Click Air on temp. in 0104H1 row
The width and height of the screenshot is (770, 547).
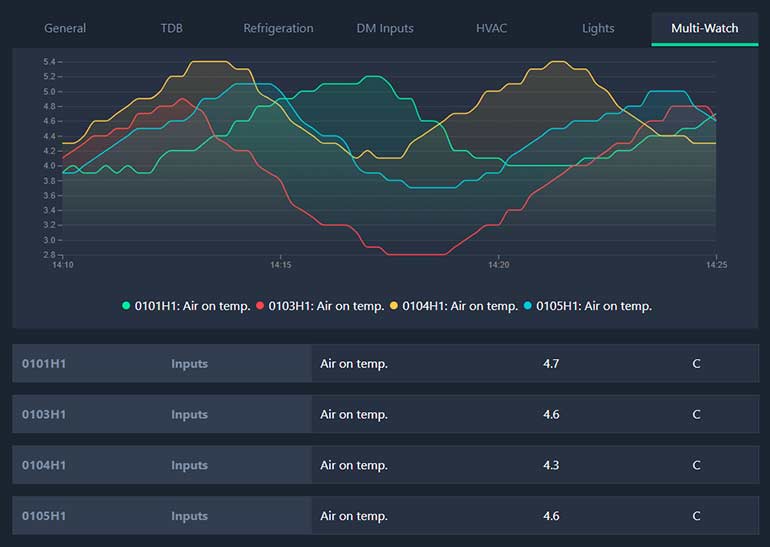[354, 466]
